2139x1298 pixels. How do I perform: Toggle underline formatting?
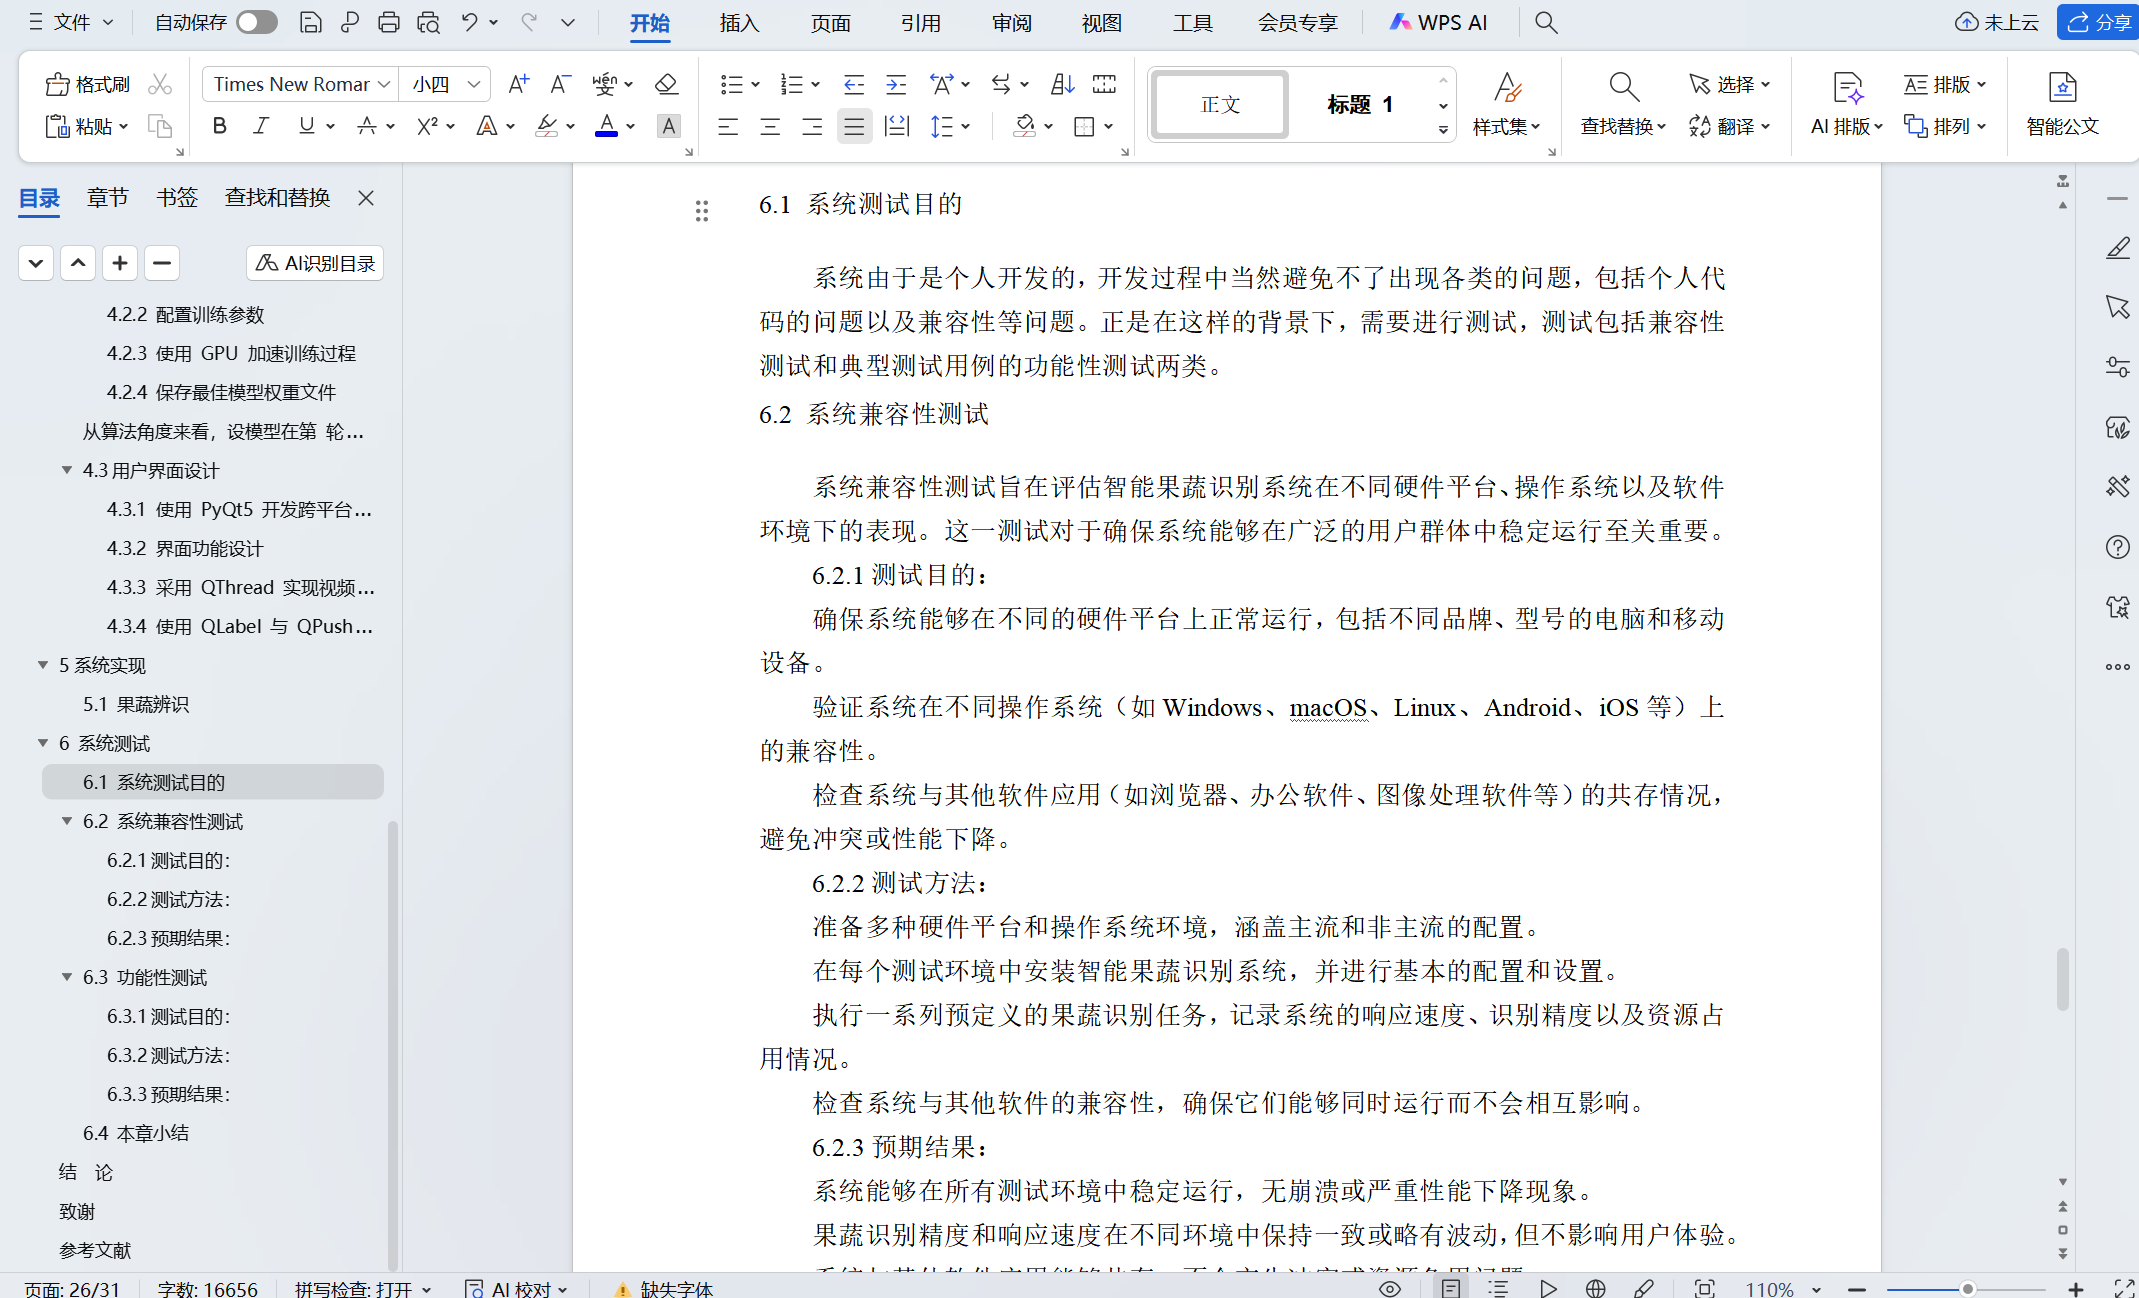pos(307,126)
